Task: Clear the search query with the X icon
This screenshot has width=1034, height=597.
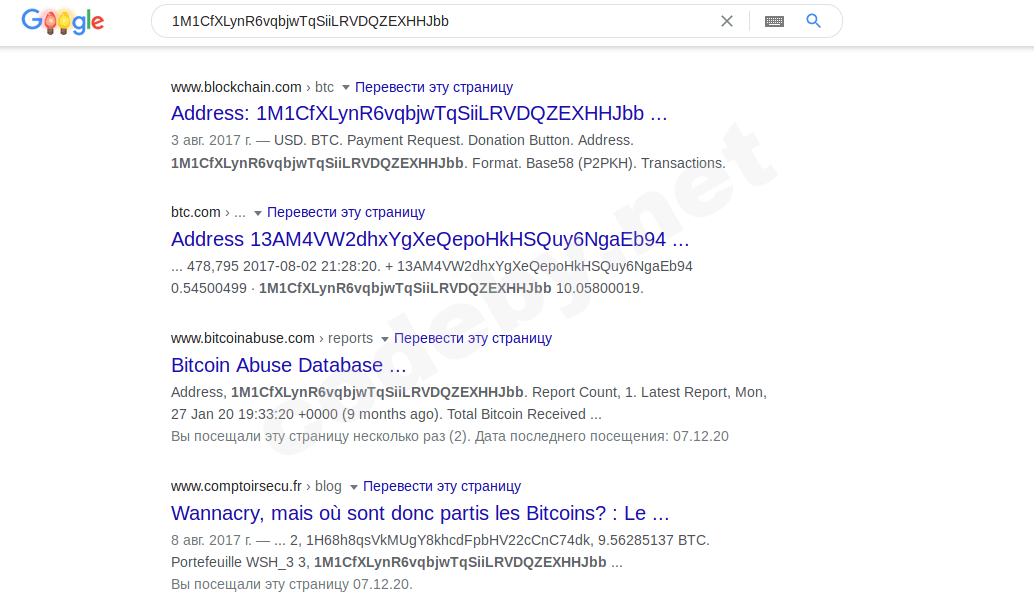Action: pyautogui.click(x=727, y=20)
